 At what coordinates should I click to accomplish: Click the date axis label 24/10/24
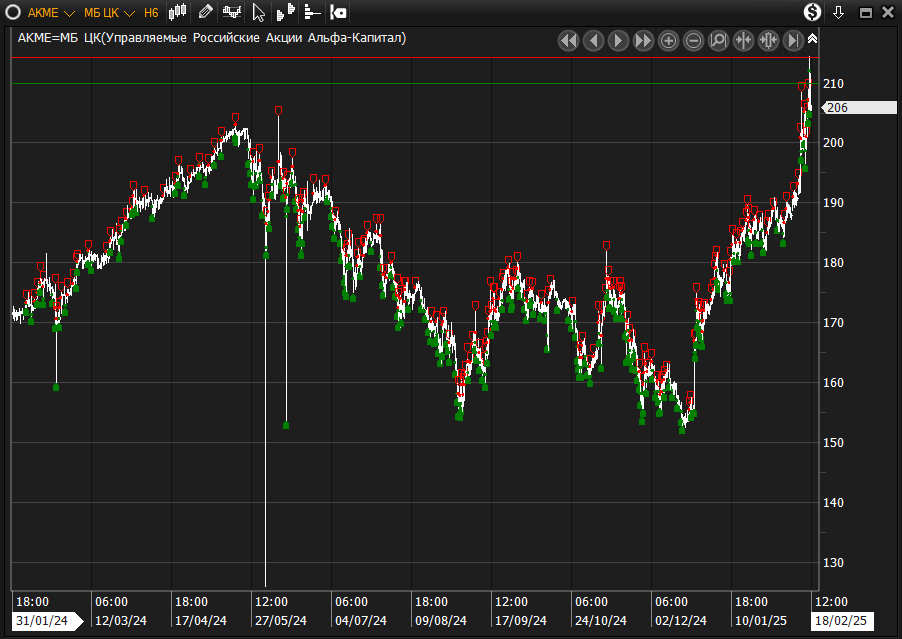pyautogui.click(x=601, y=621)
